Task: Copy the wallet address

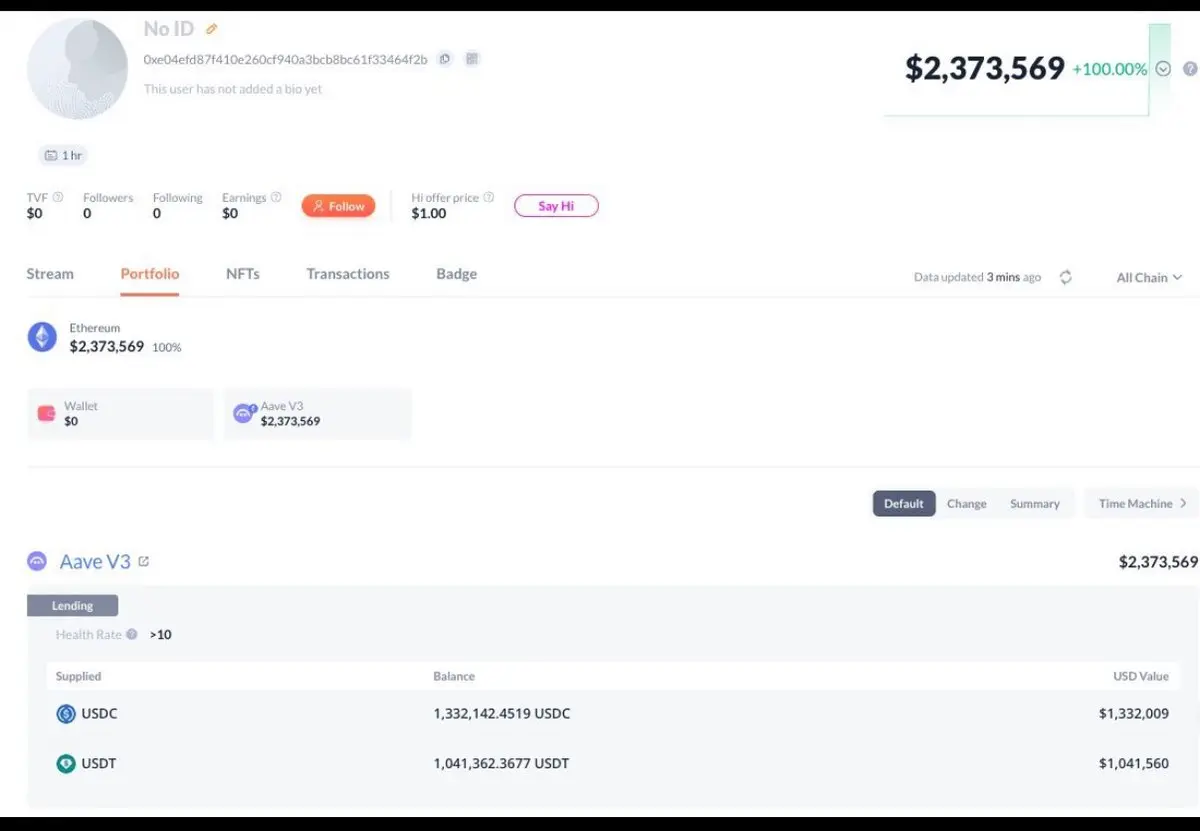Action: tap(445, 59)
